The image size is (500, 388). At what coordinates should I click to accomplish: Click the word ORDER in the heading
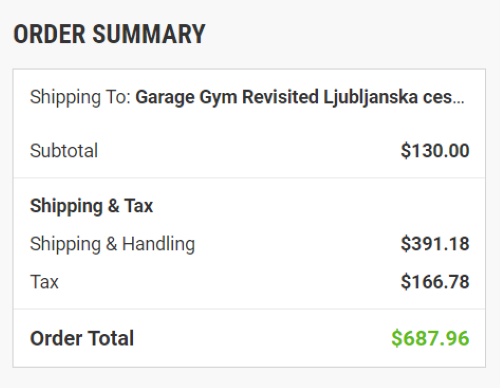(x=49, y=34)
